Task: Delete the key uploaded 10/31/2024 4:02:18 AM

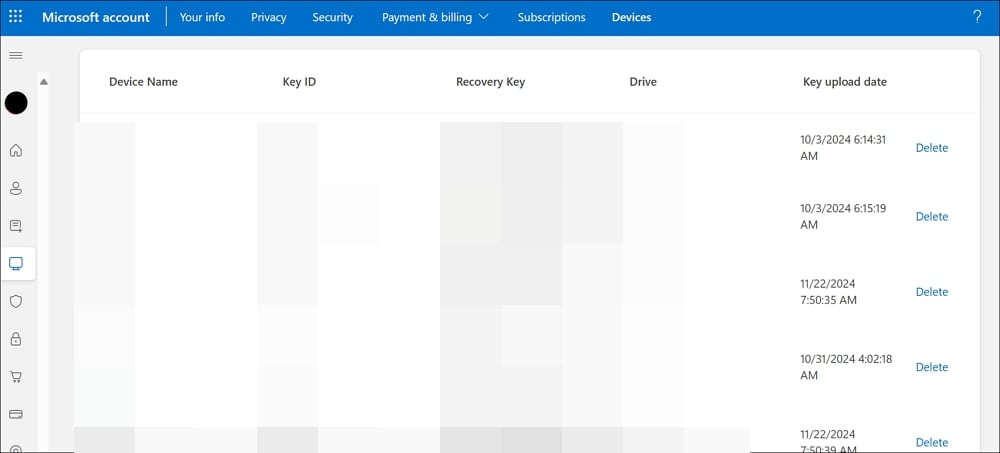Action: (931, 367)
